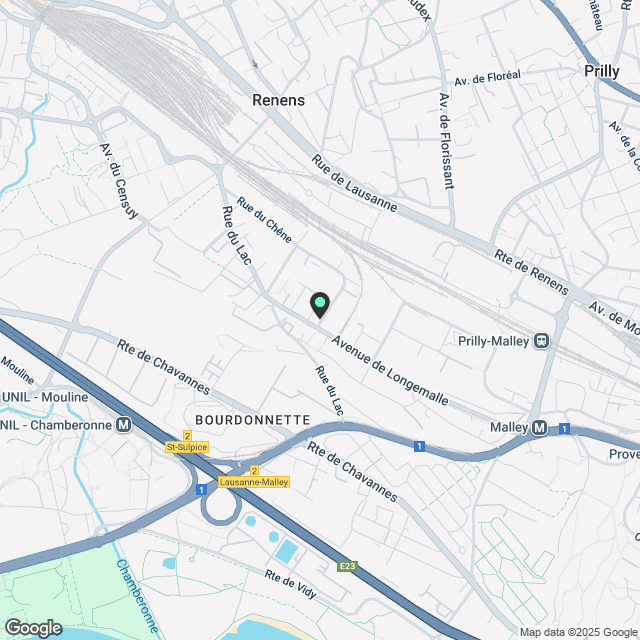Click the Google logo
Image resolution: width=640 pixels, height=640 pixels.
pos(33,628)
